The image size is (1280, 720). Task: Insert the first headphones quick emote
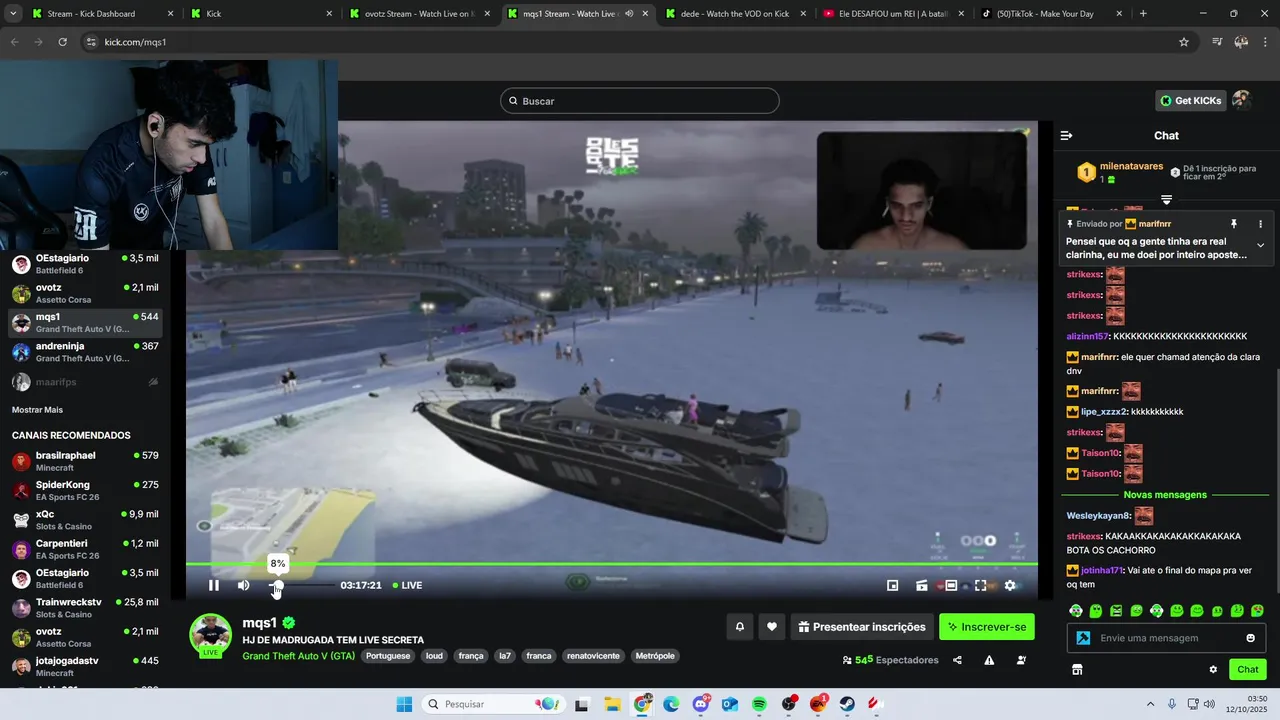click(1076, 611)
